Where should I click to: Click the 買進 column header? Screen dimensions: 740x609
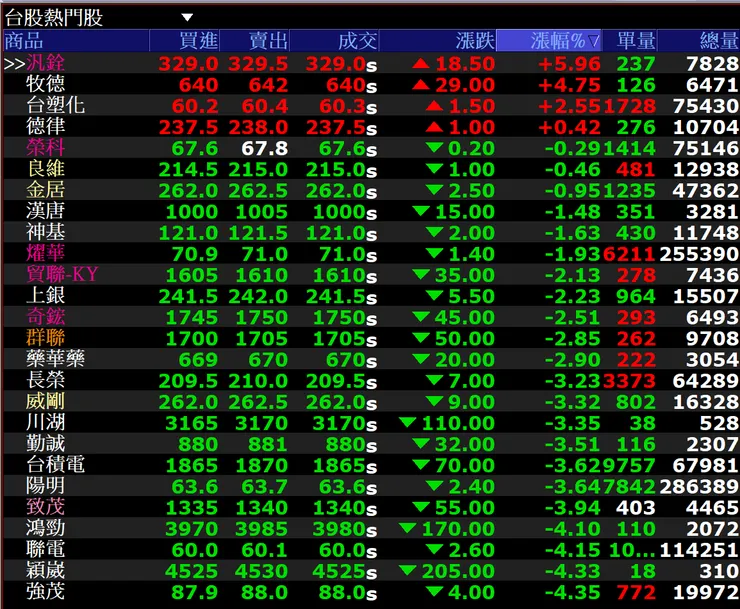[x=185, y=41]
